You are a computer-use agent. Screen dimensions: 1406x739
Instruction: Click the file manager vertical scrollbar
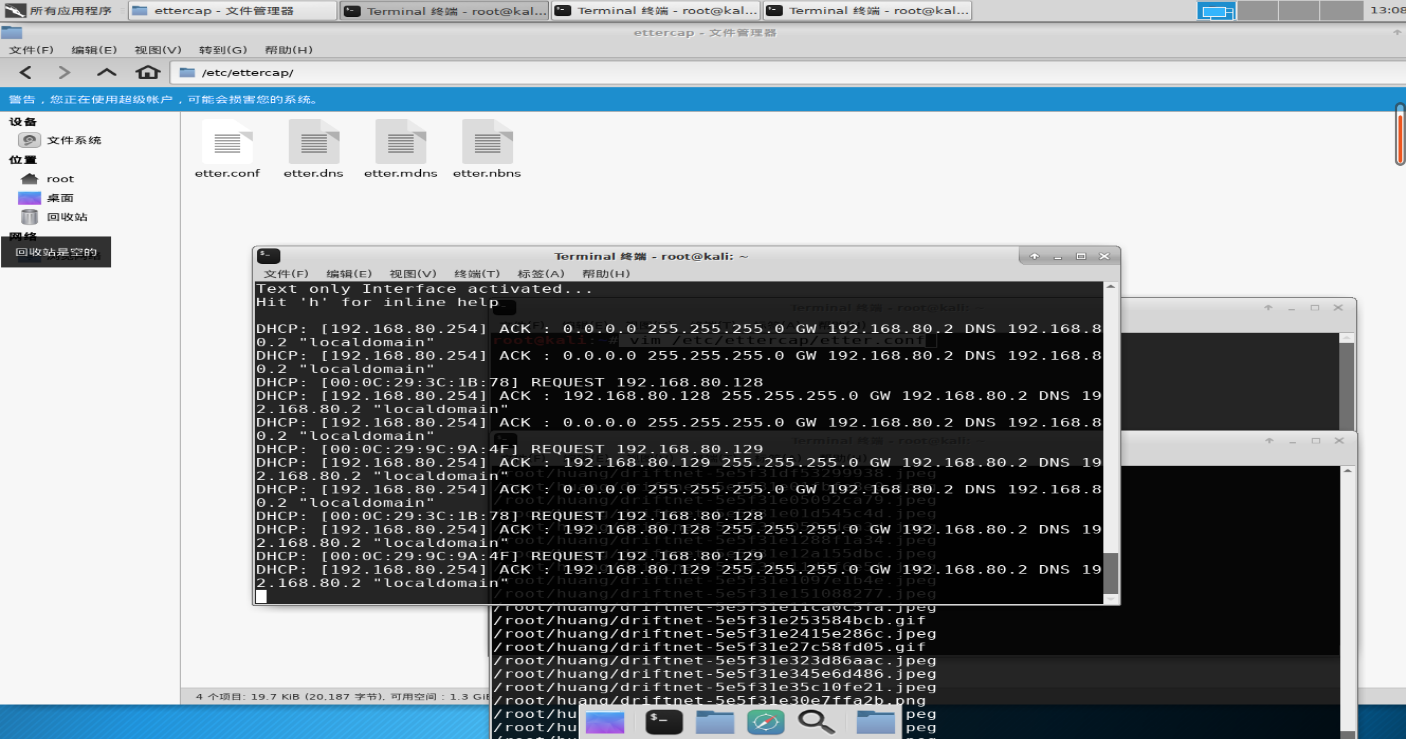click(x=1400, y=134)
